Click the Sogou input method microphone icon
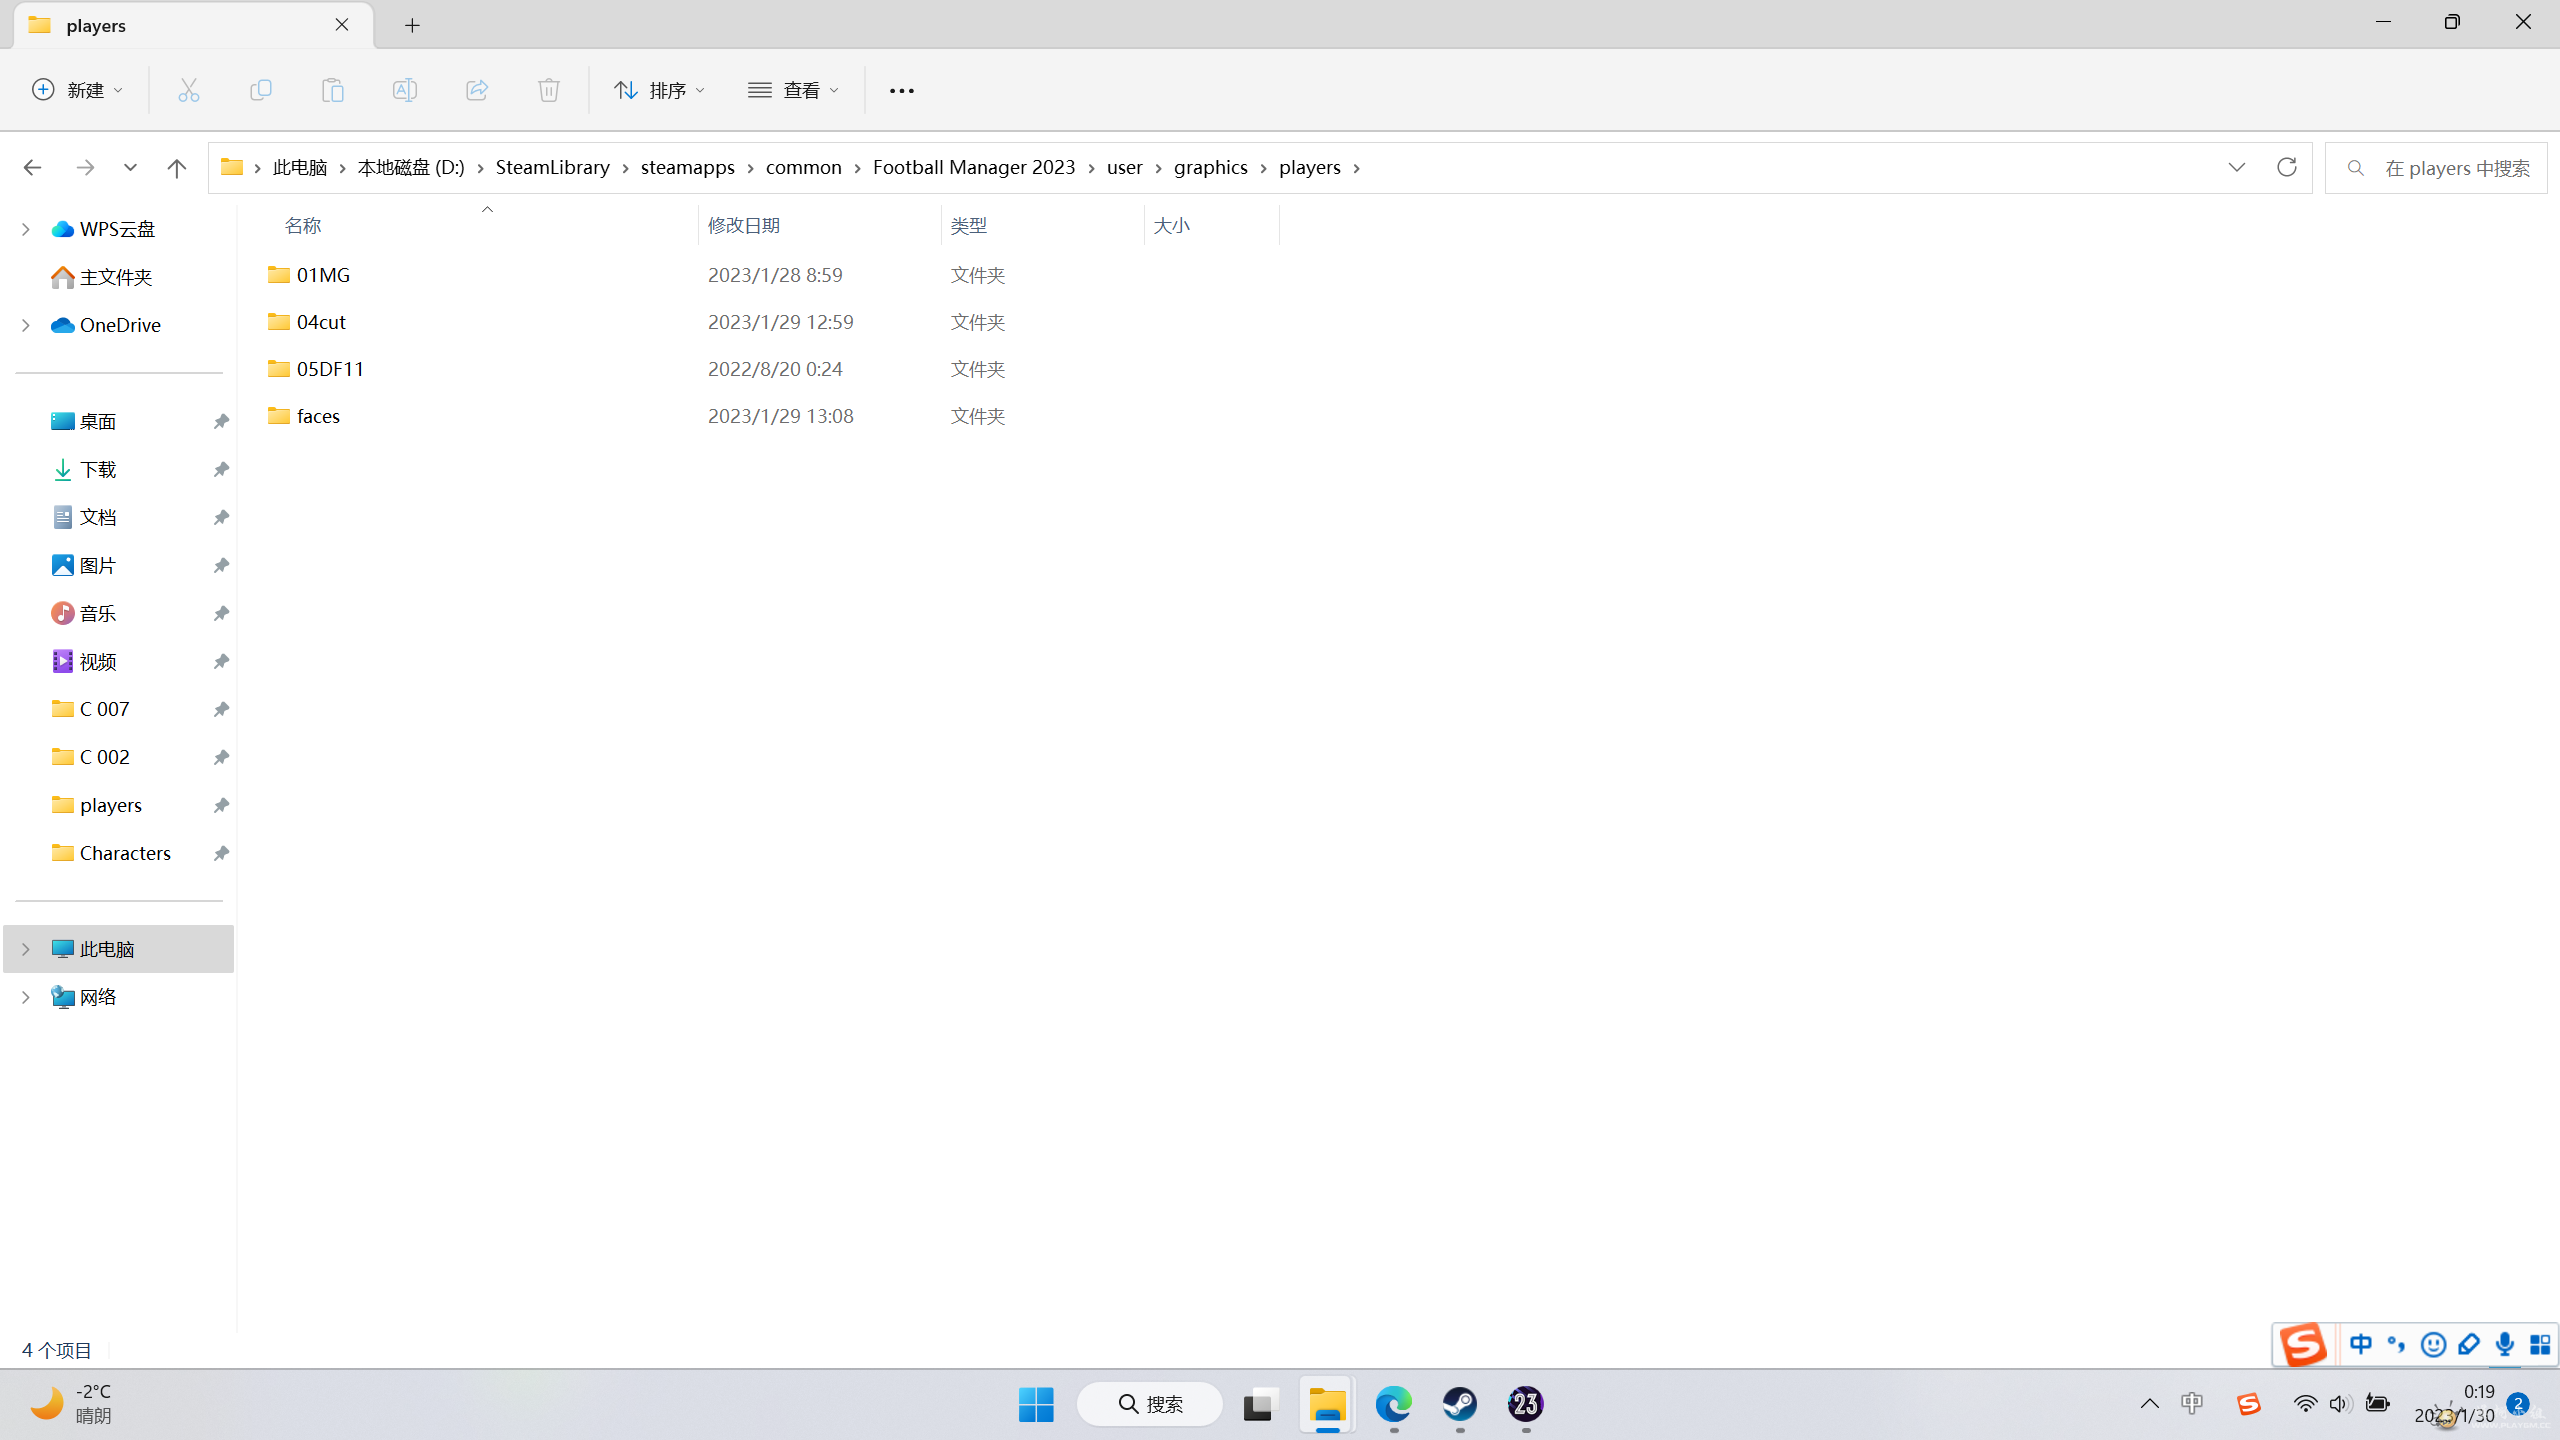This screenshot has height=1440, width=2560. click(2505, 1345)
